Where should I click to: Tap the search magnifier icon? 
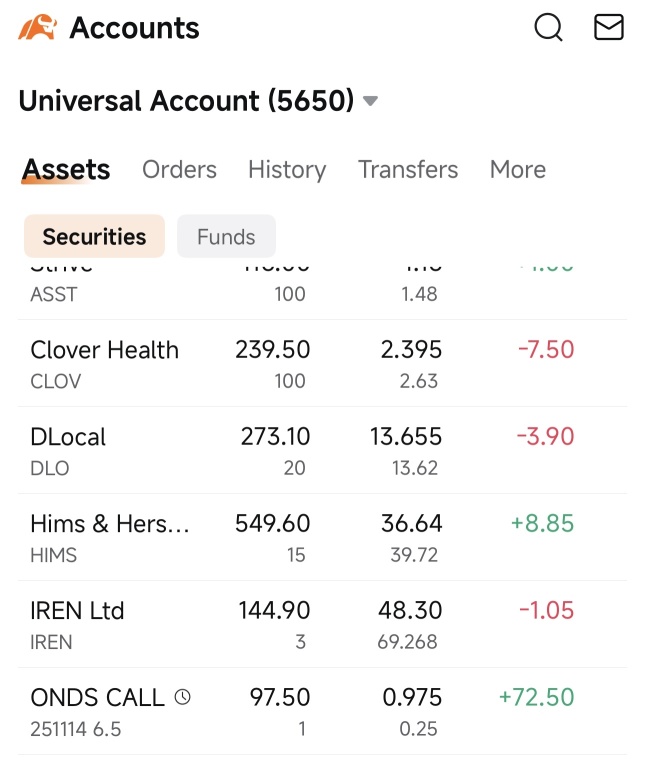tap(548, 27)
